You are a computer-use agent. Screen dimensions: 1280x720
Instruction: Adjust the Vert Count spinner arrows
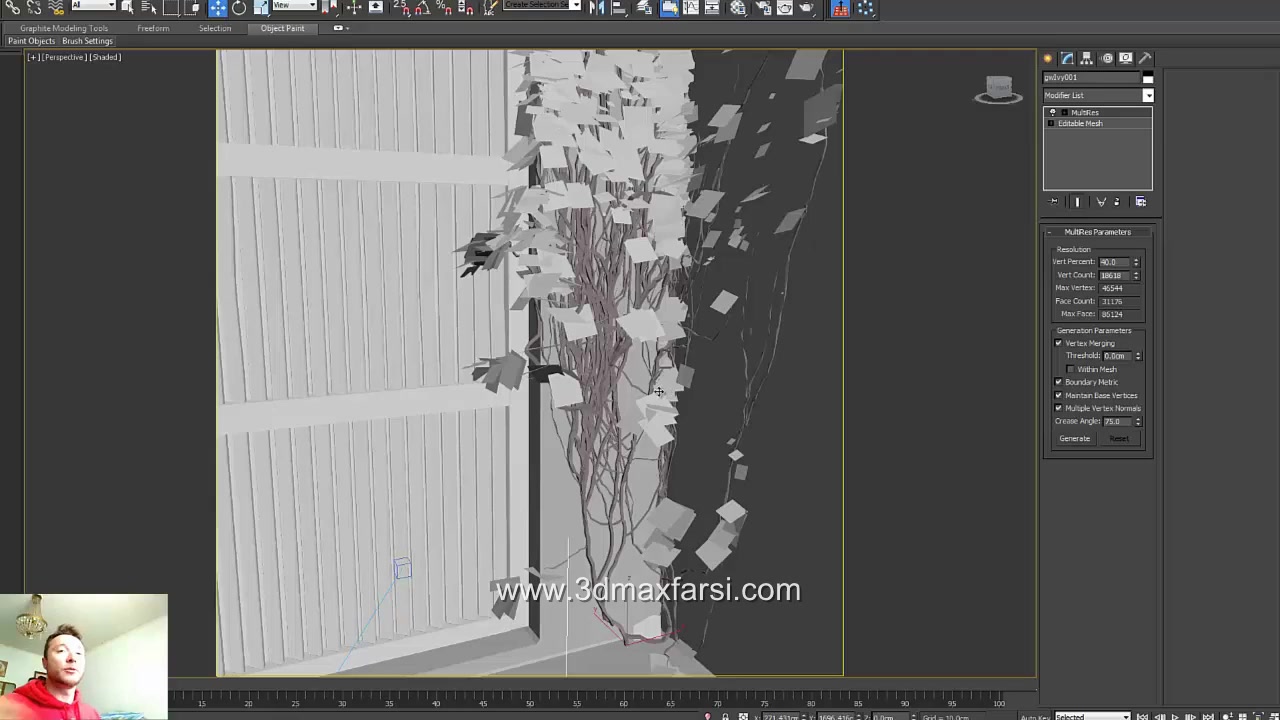[x=1136, y=275]
